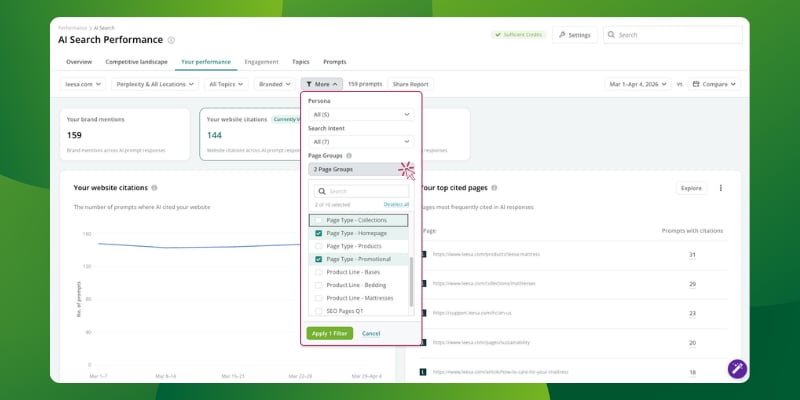Click the wrench icon in Settings button

[x=562, y=35]
